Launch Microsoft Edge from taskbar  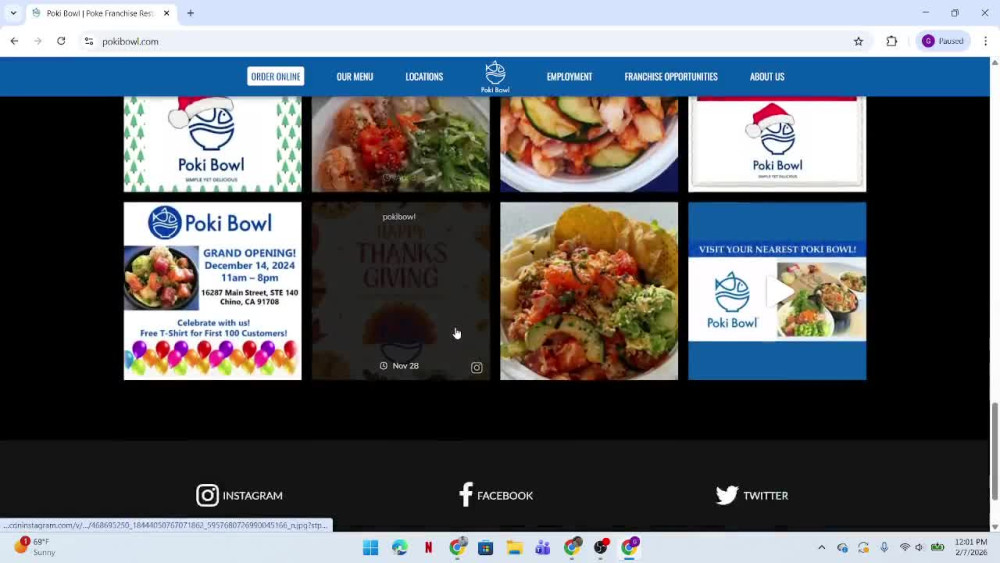[400, 547]
